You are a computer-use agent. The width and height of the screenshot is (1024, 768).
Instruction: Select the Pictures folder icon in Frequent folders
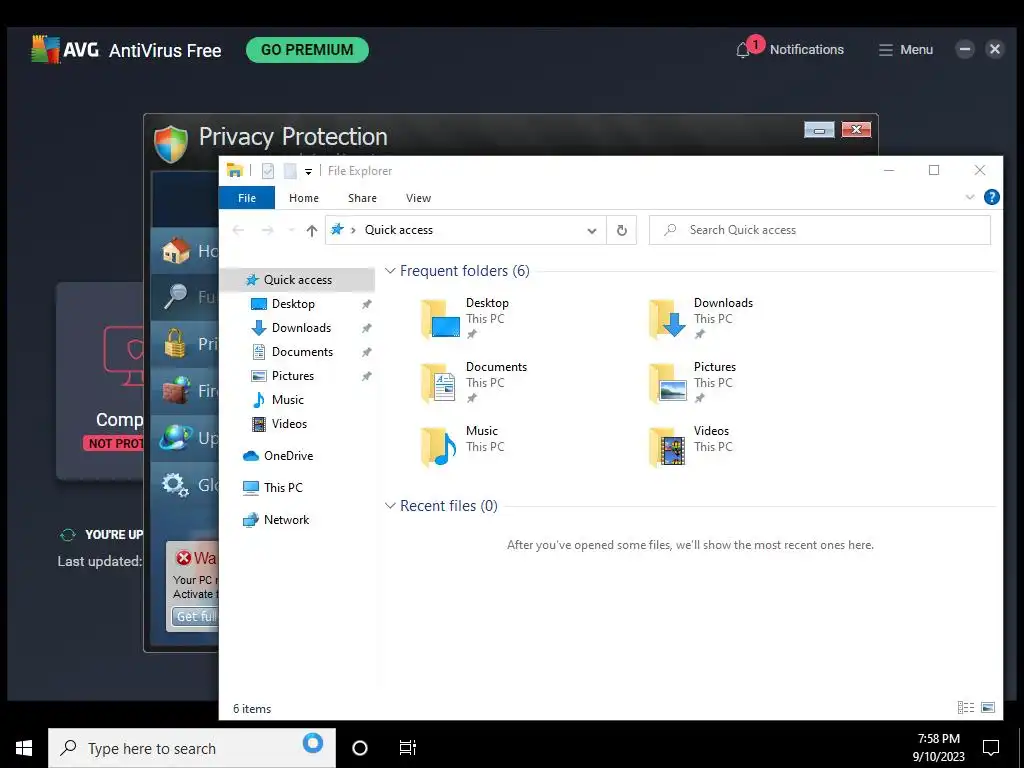(667, 382)
